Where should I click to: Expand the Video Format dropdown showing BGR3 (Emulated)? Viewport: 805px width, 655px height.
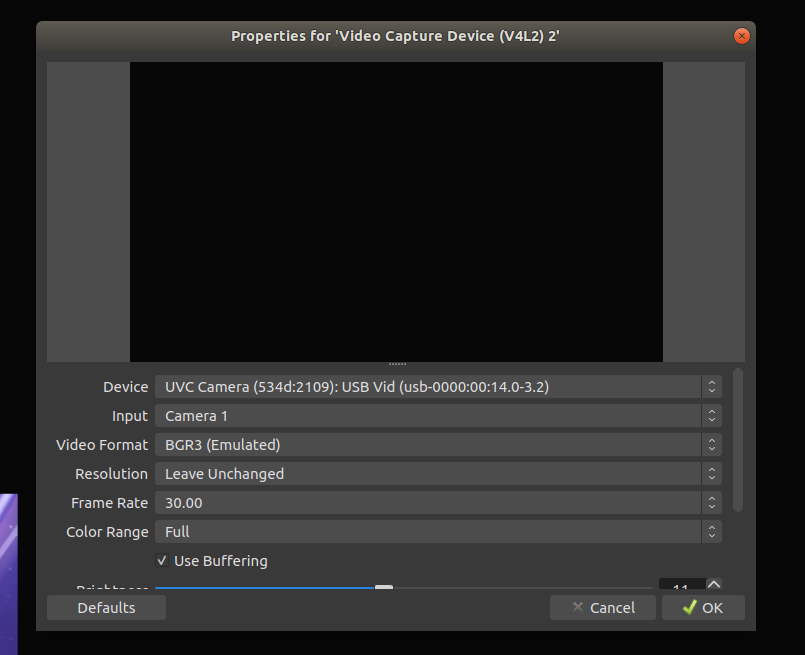(x=438, y=445)
